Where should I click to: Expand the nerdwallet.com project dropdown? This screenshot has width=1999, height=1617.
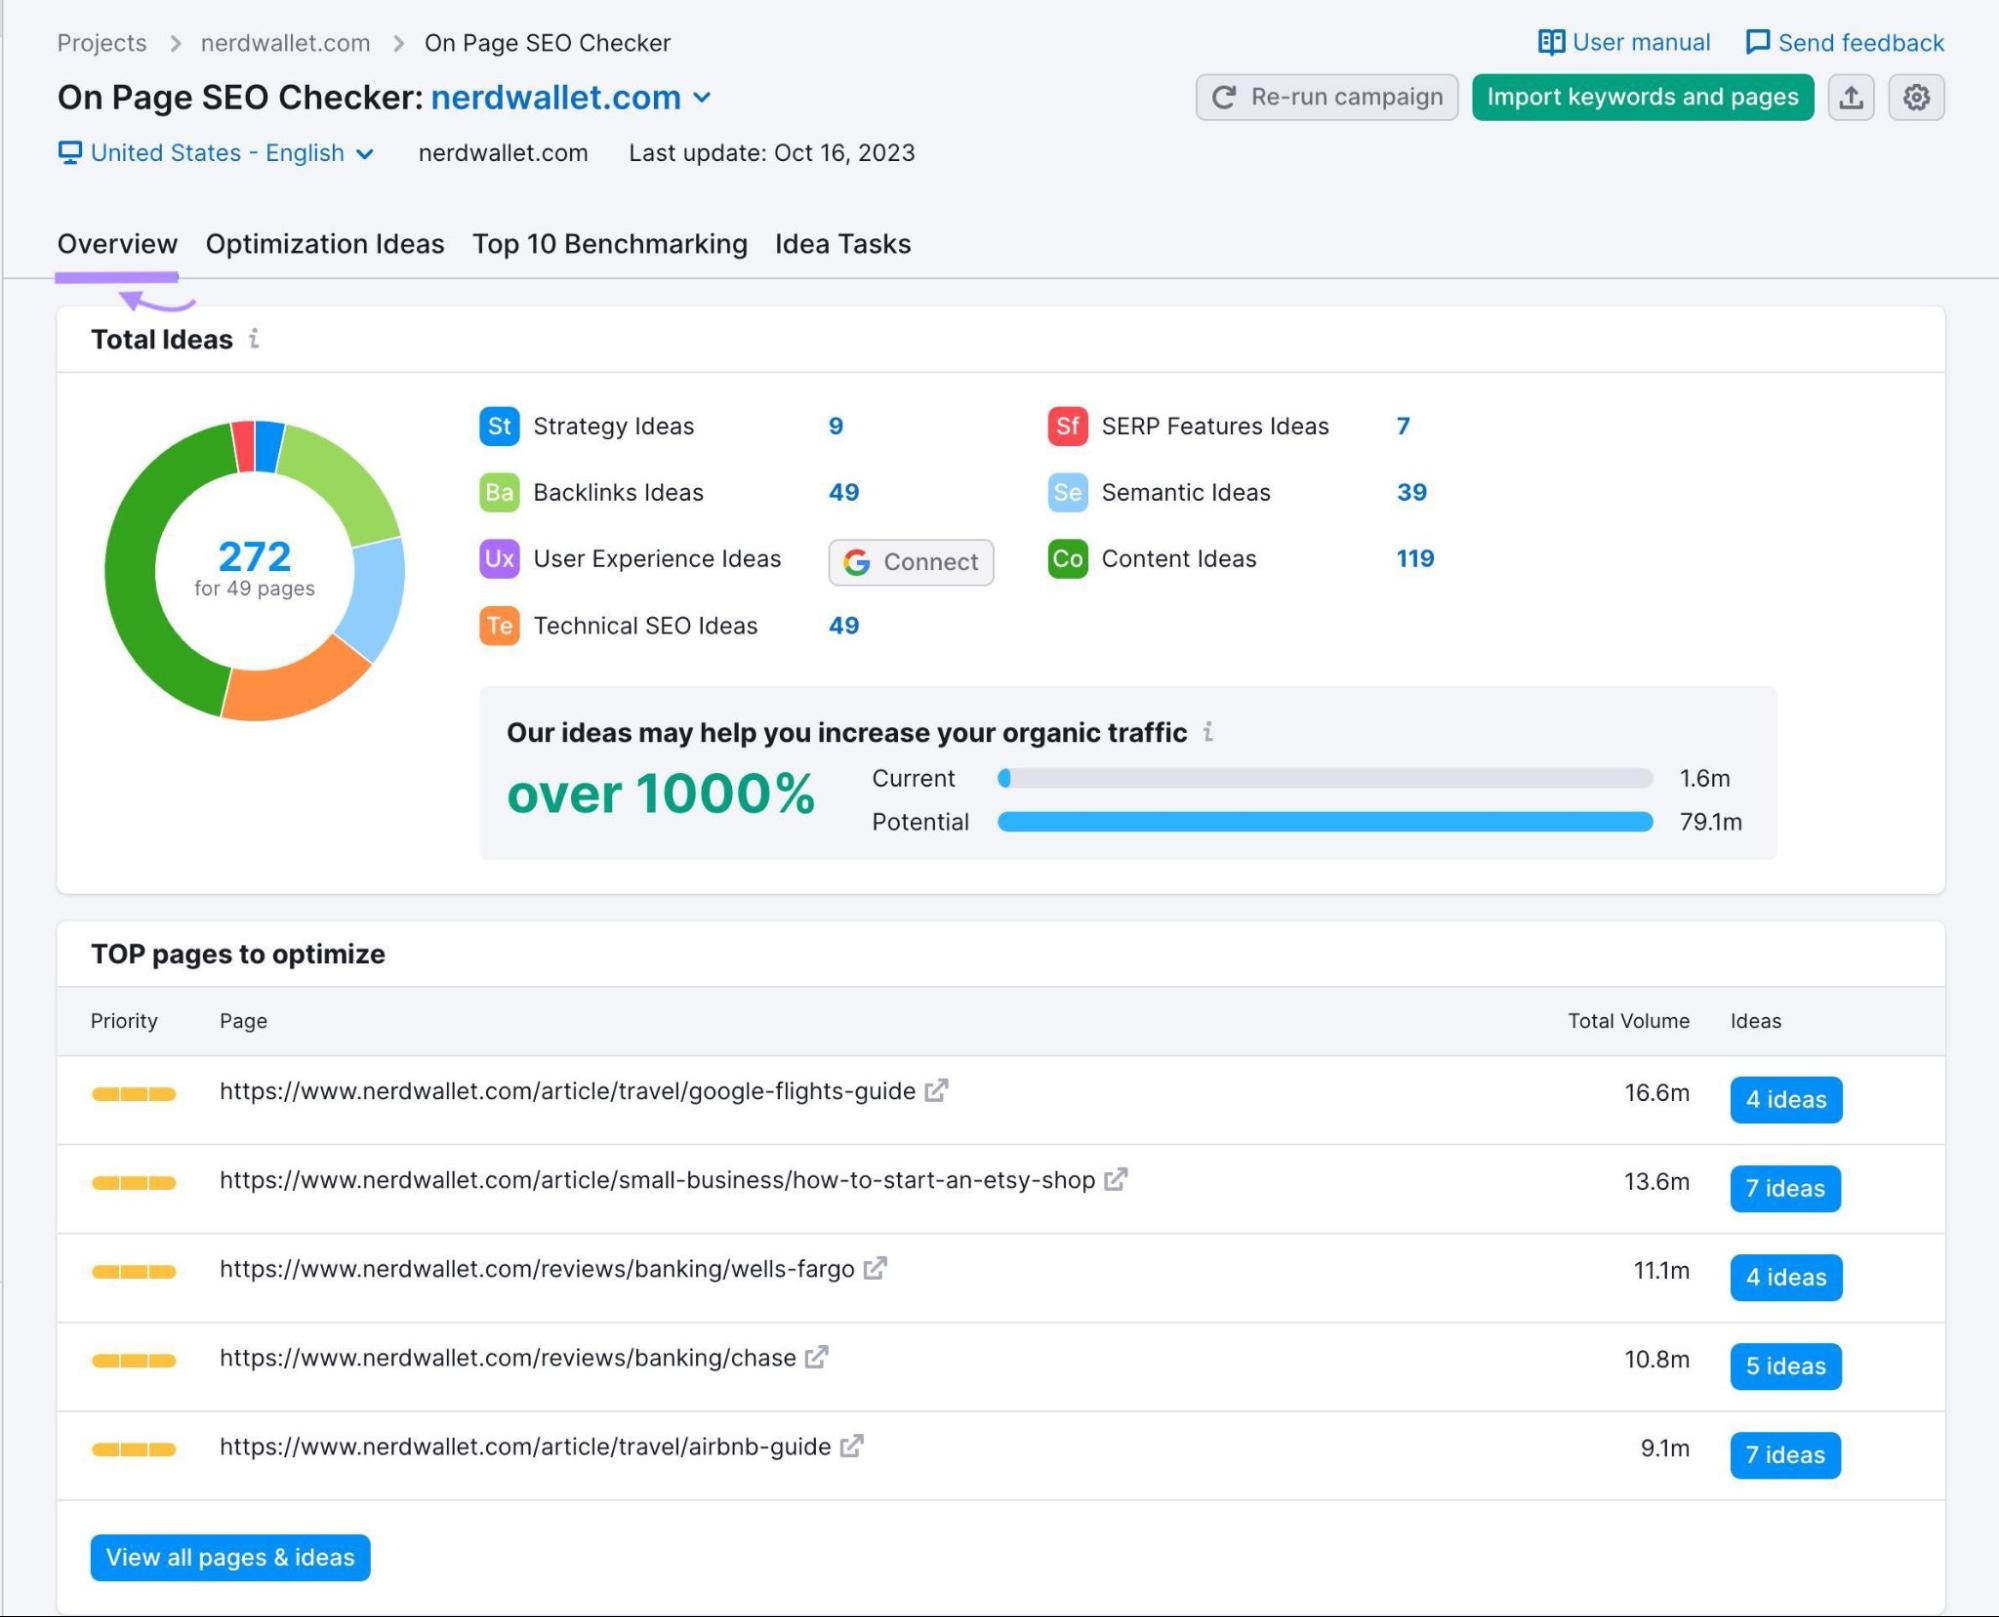(702, 97)
